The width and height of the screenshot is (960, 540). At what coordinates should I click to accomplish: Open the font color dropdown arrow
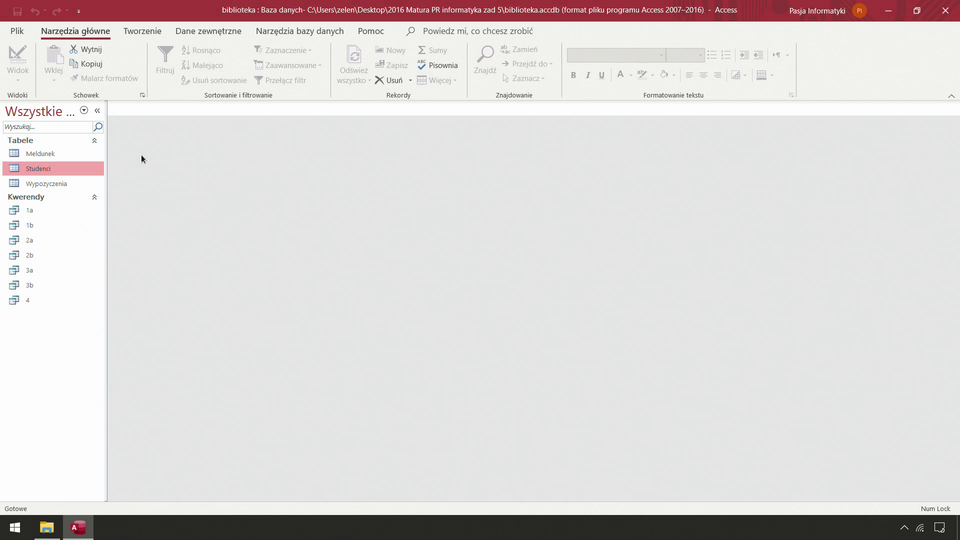click(x=630, y=75)
